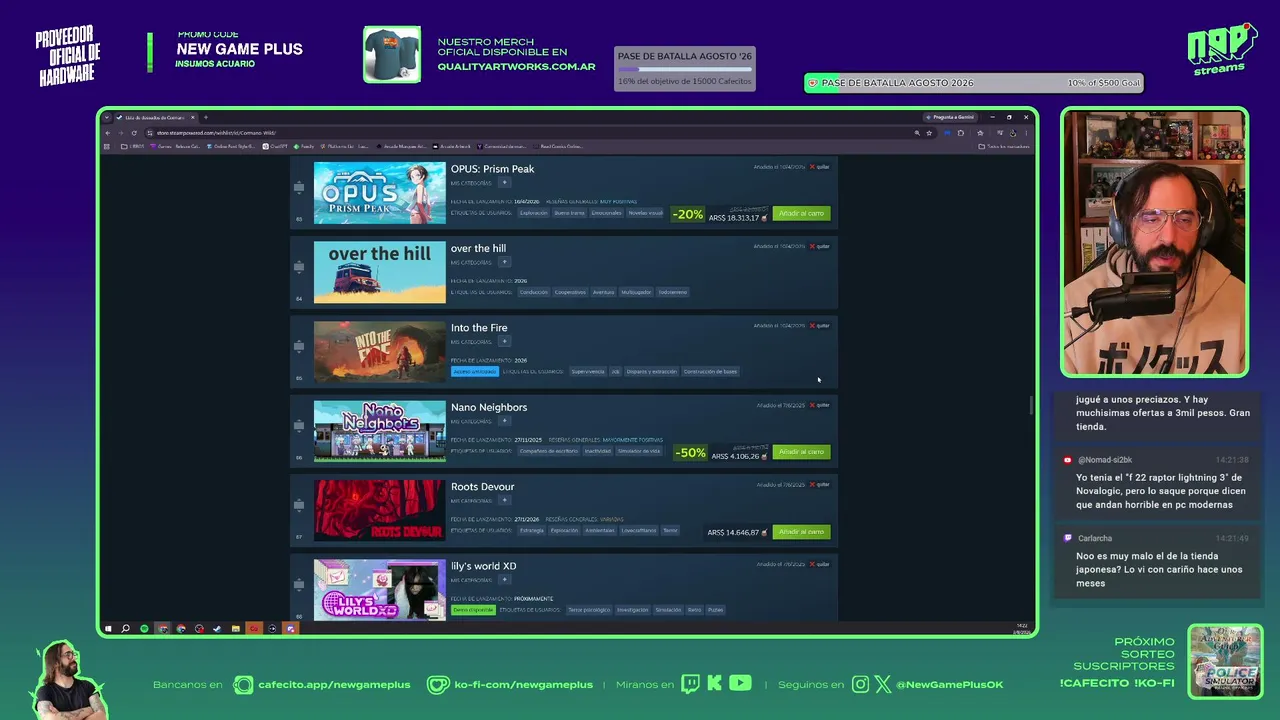Add a category to over the hill
The width and height of the screenshot is (1280, 720).
(x=504, y=262)
